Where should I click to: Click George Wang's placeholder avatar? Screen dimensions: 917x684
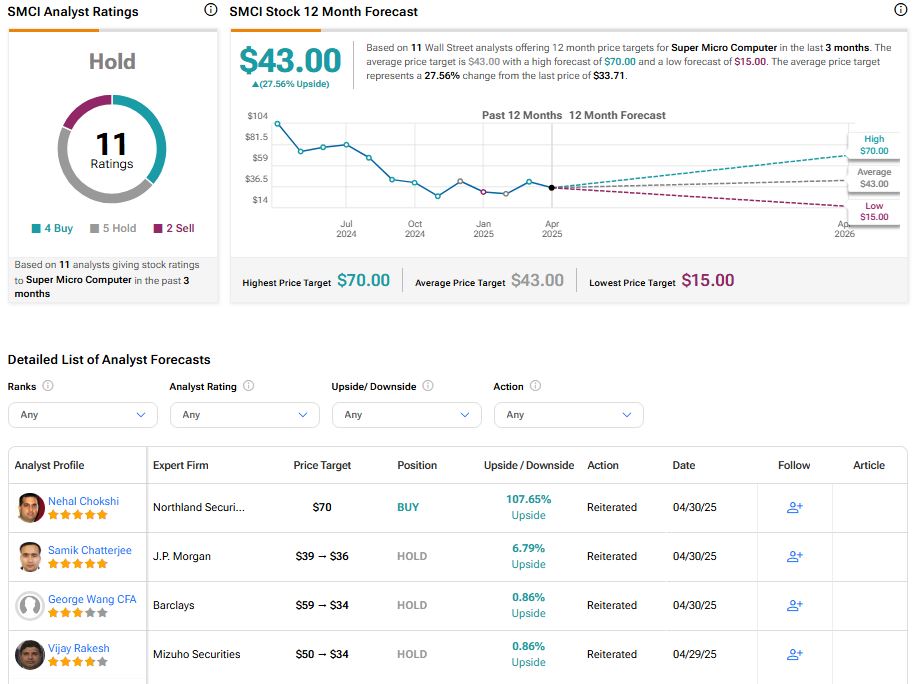(30, 606)
